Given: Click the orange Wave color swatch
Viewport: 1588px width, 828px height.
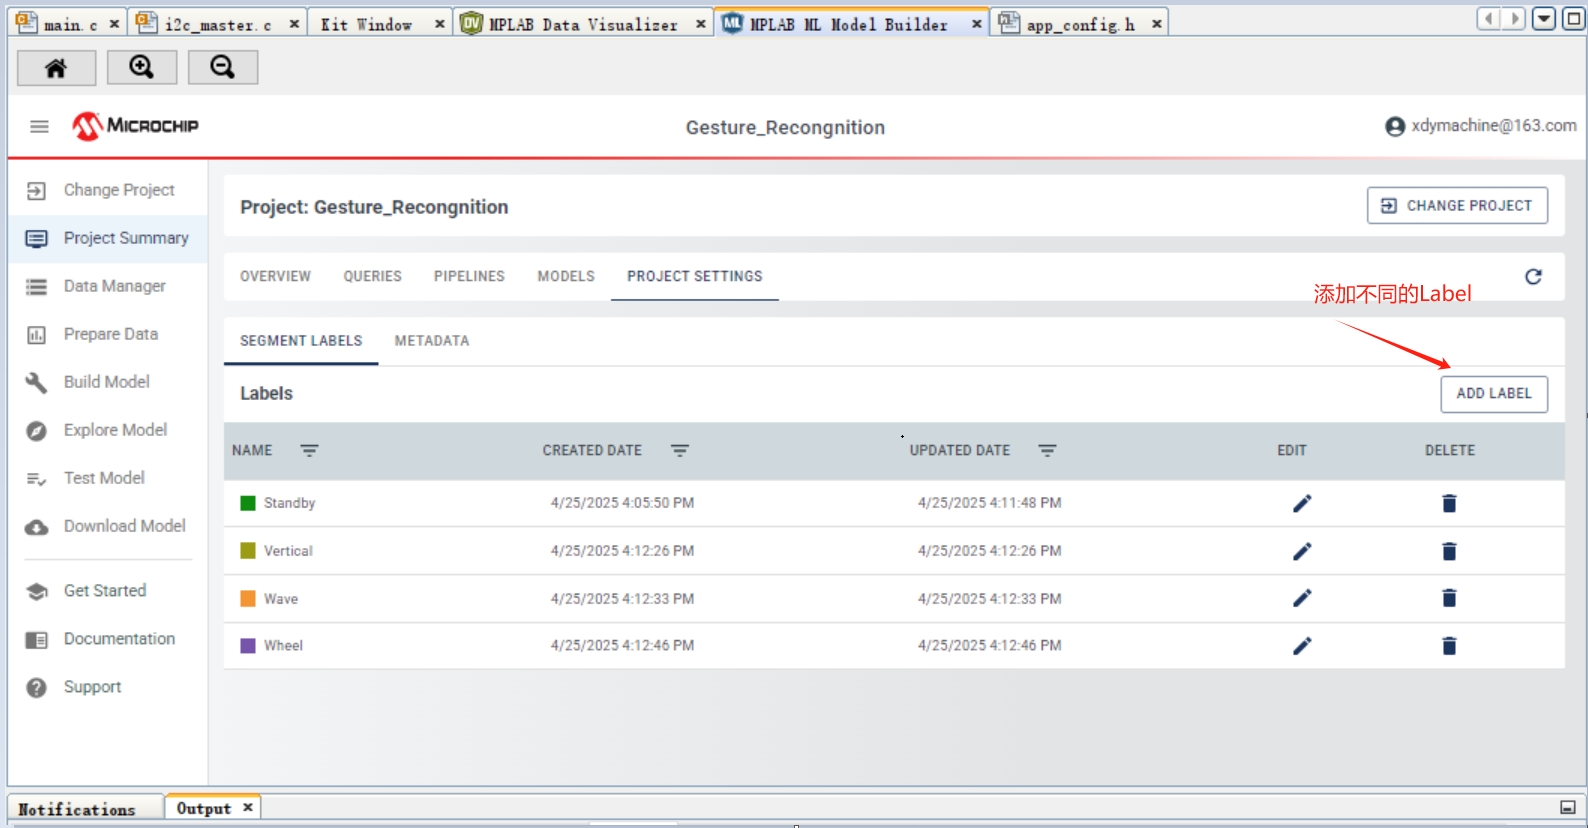Looking at the screenshot, I should tap(248, 599).
